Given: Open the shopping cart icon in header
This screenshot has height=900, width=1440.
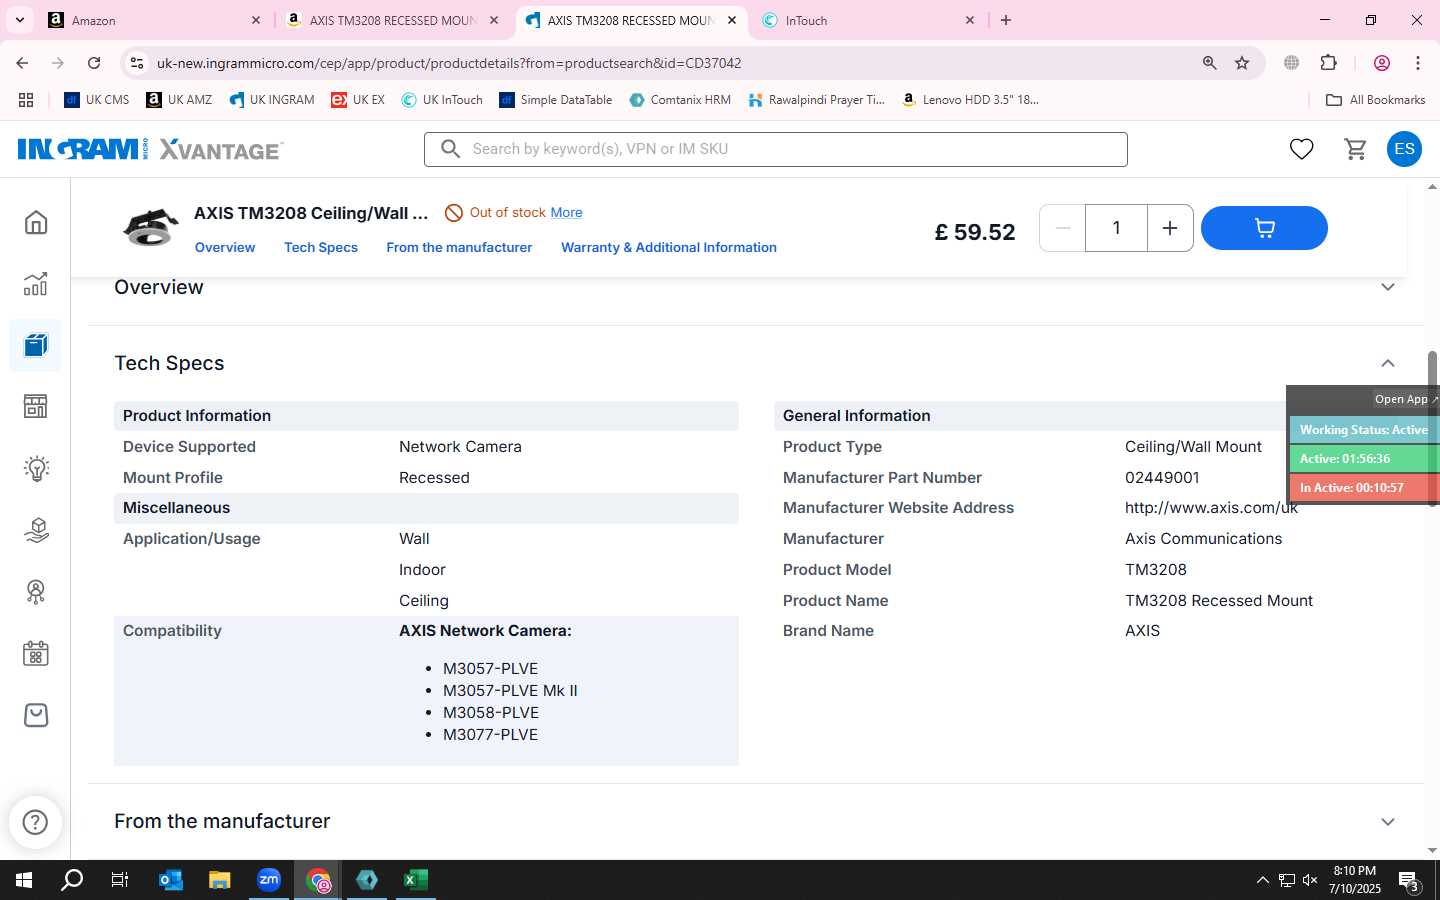Looking at the screenshot, I should [x=1356, y=149].
